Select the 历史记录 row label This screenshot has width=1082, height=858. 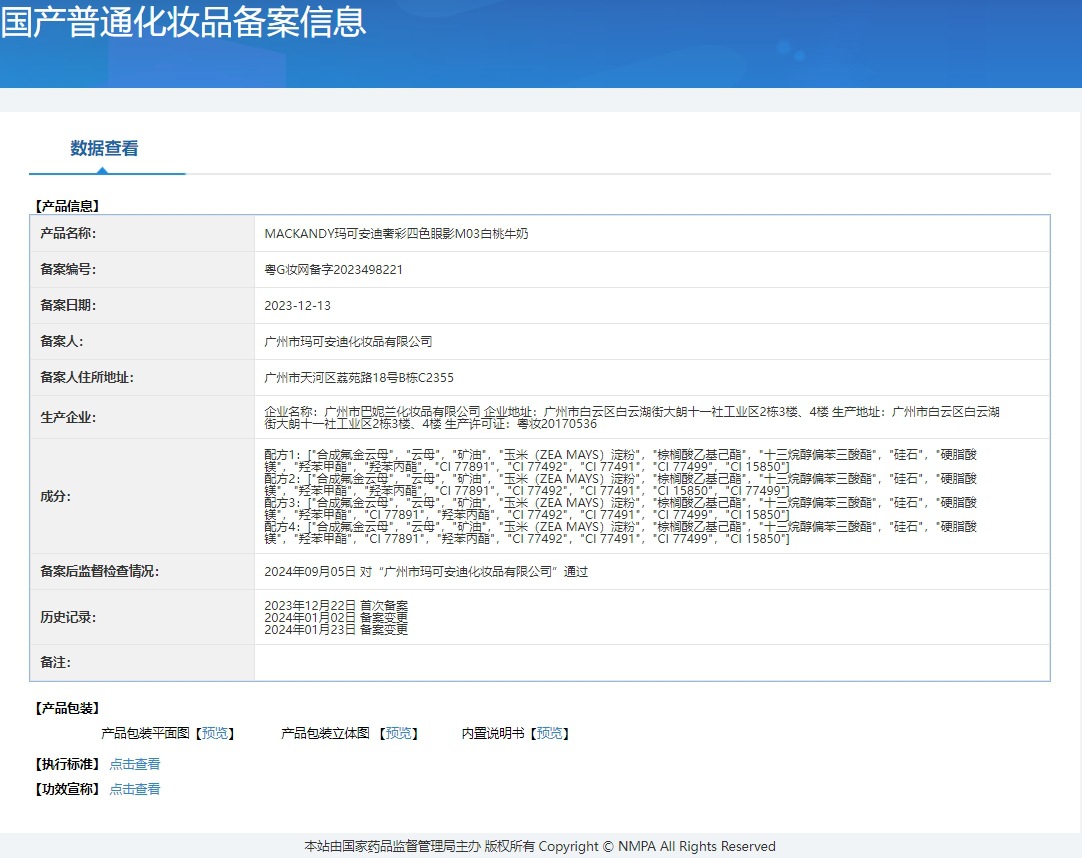point(68,617)
